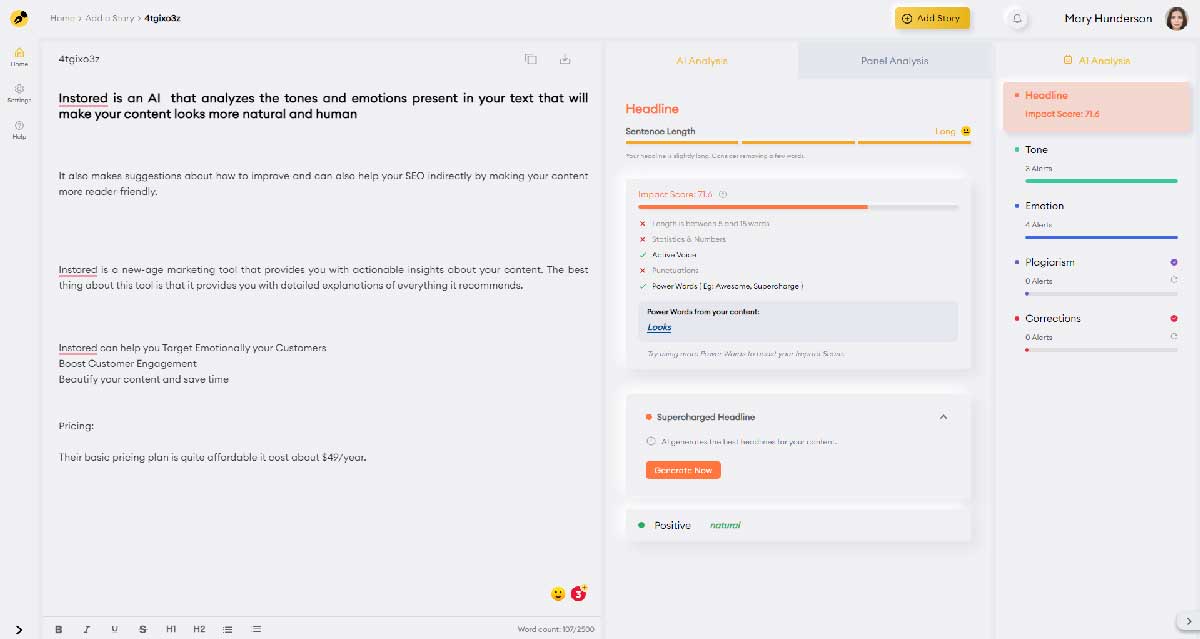Click the Looks power word link
Image resolution: width=1200 pixels, height=639 pixels.
(x=659, y=328)
